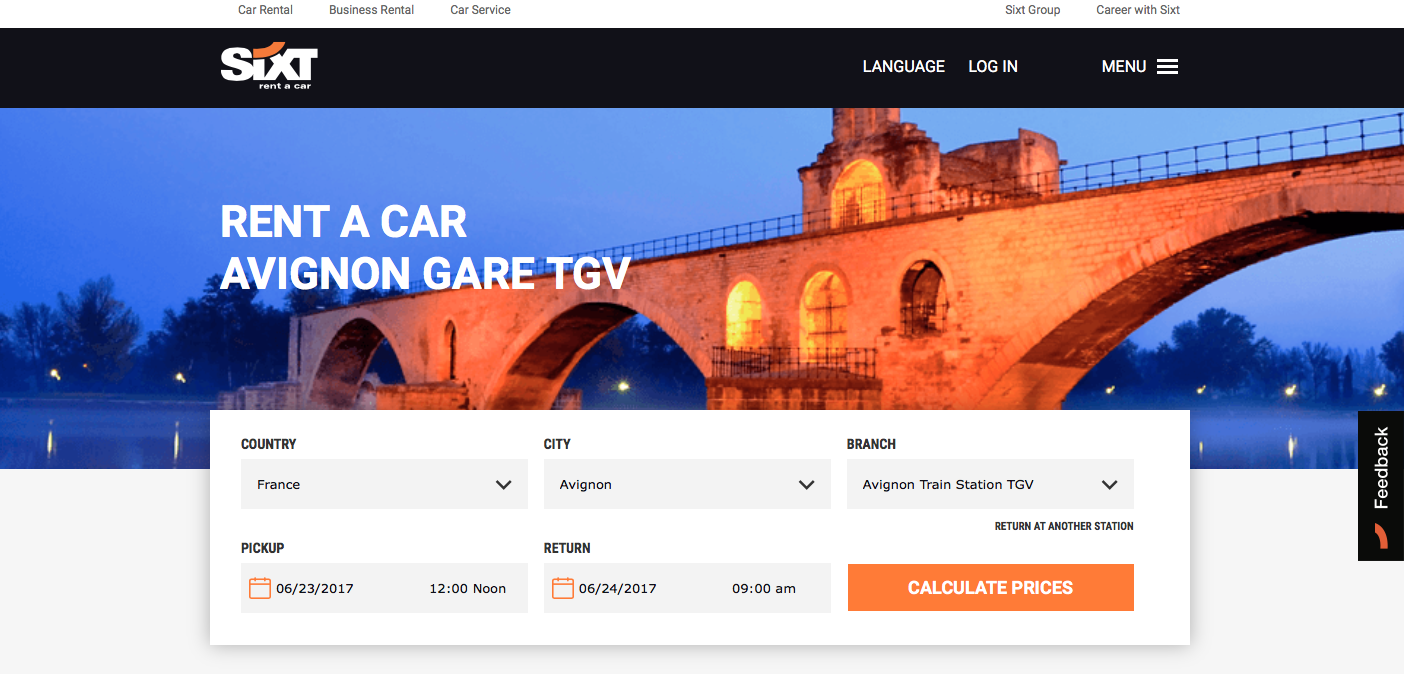Expand the Country dropdown showing France
This screenshot has height=674, width=1404.
click(x=384, y=484)
